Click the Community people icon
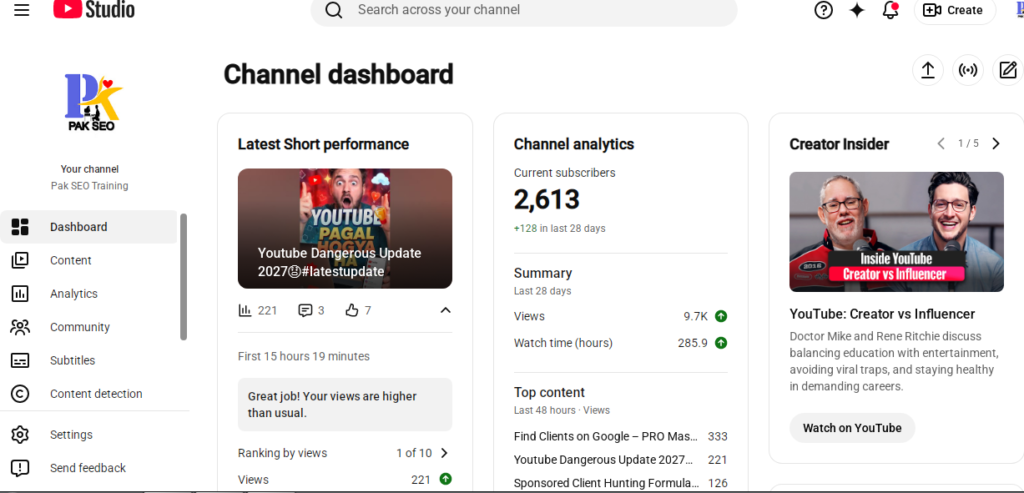 20,326
